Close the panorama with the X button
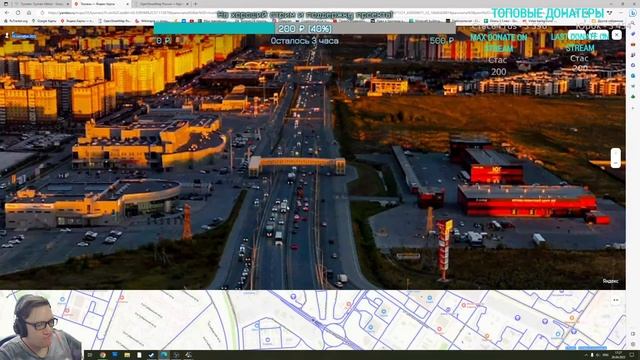Image resolution: width=640 pixels, height=360 pixels. (x=617, y=35)
